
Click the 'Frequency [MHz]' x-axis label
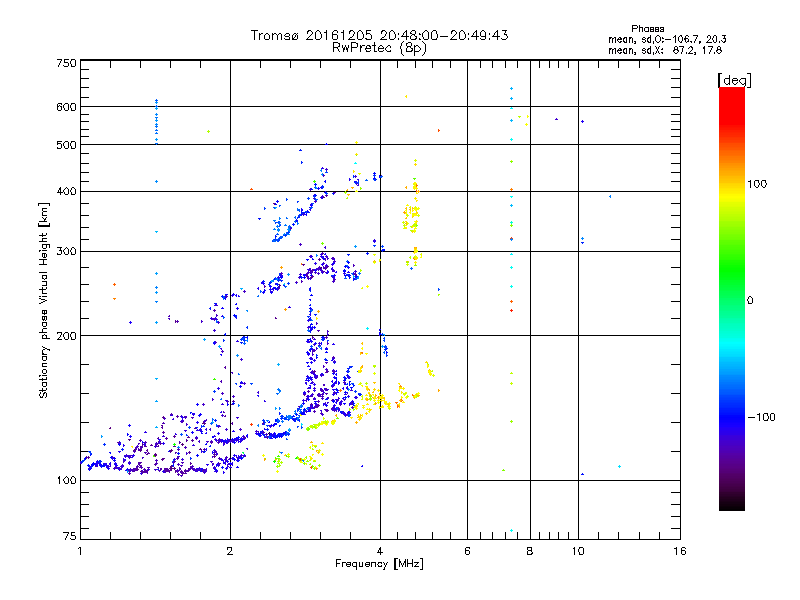[x=379, y=563]
